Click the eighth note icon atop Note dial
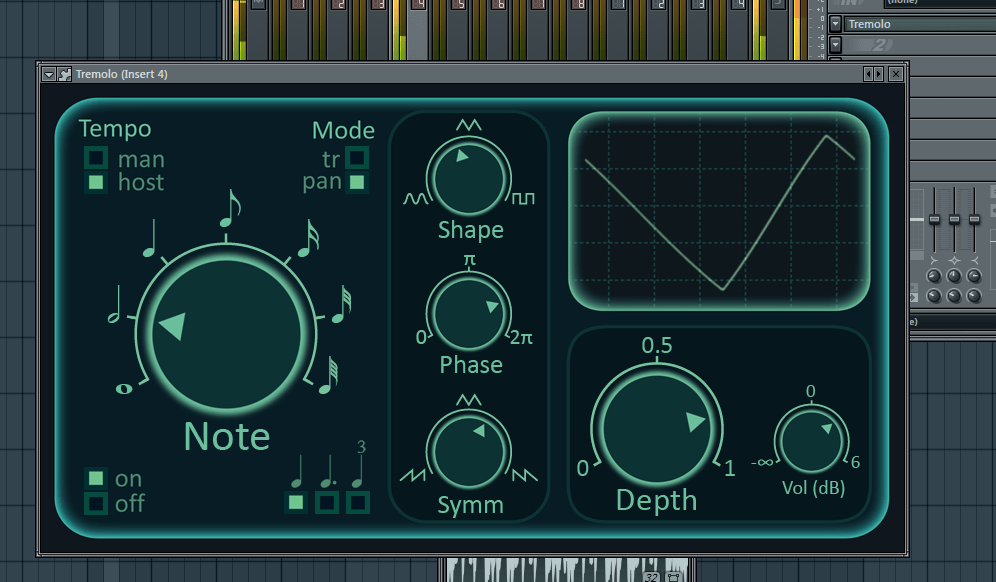 click(231, 208)
